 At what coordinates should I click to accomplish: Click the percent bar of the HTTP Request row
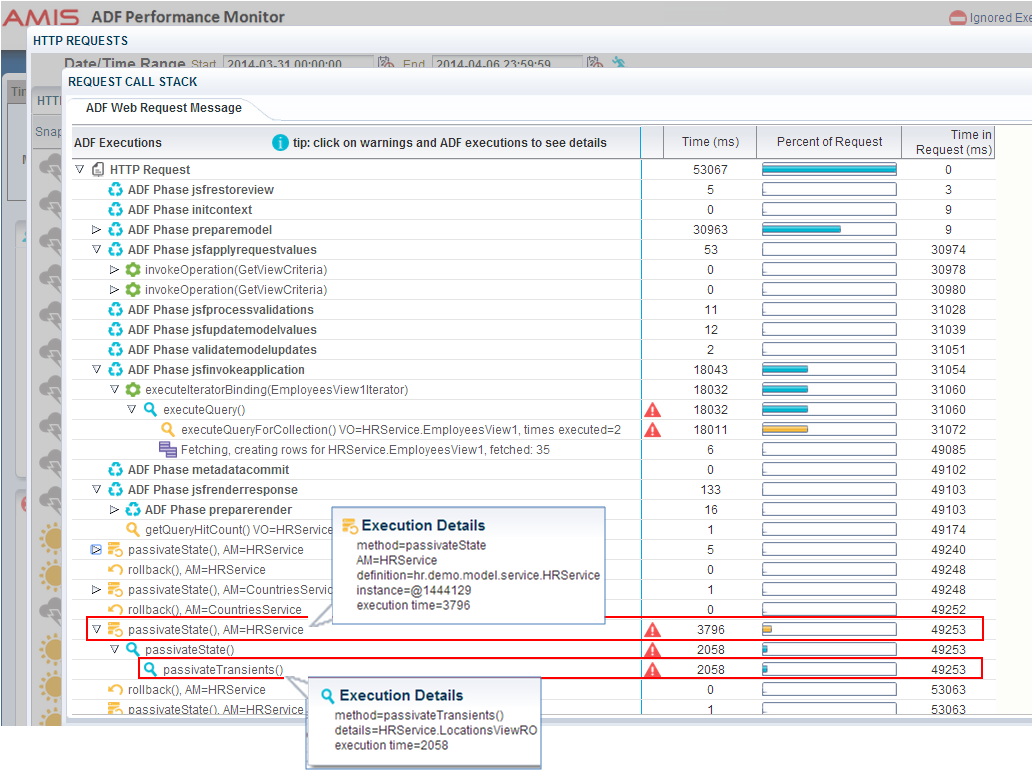[828, 169]
